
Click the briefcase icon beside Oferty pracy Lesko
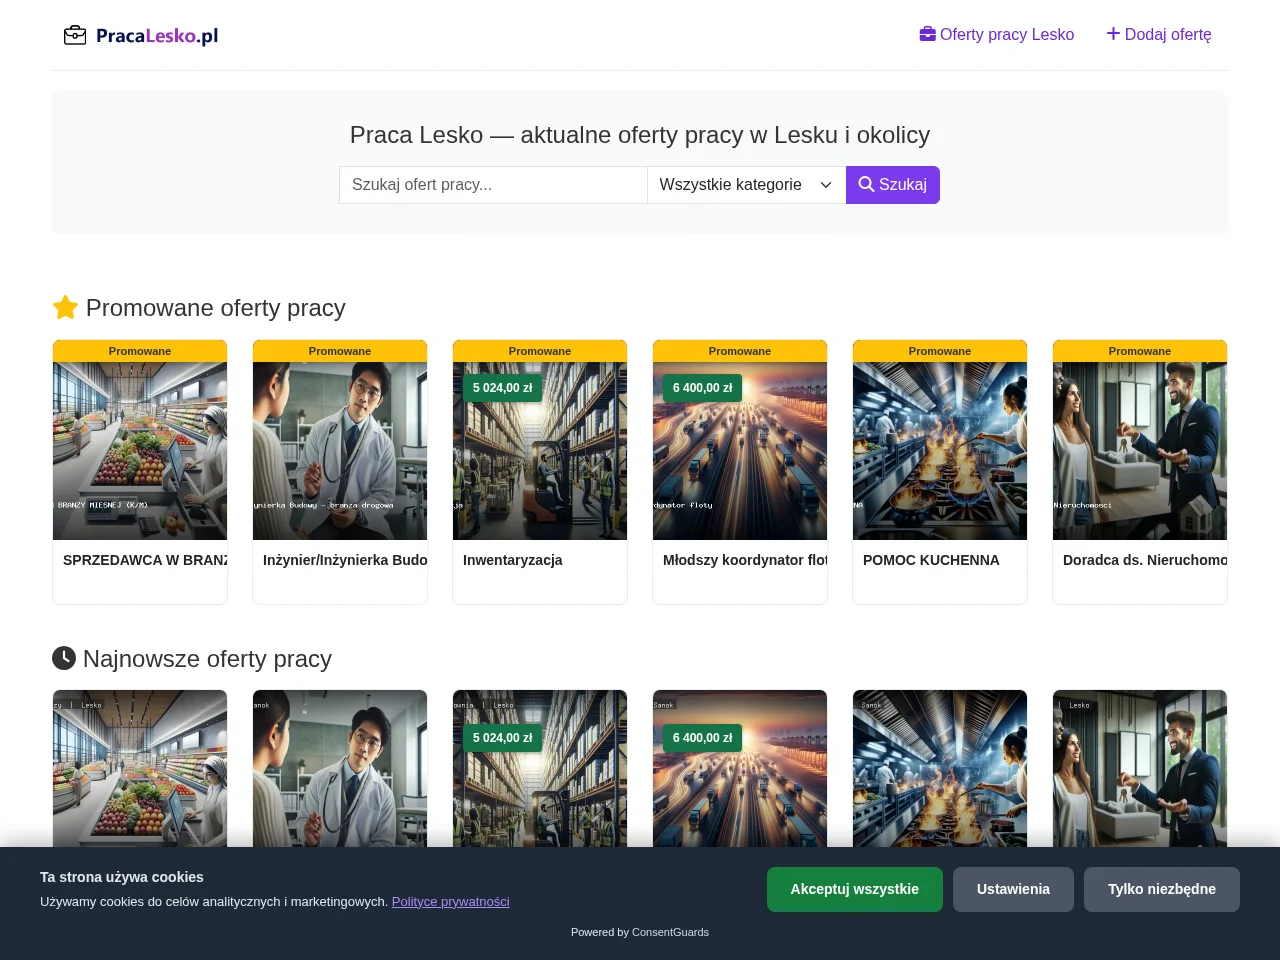[x=928, y=34]
